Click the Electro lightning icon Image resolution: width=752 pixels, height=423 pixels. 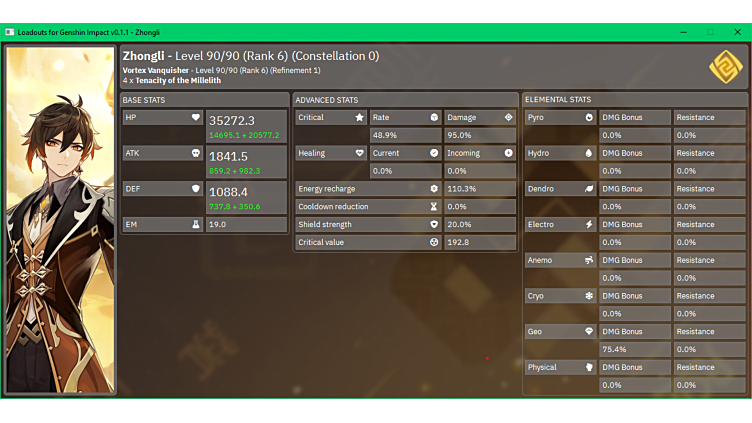tap(589, 225)
